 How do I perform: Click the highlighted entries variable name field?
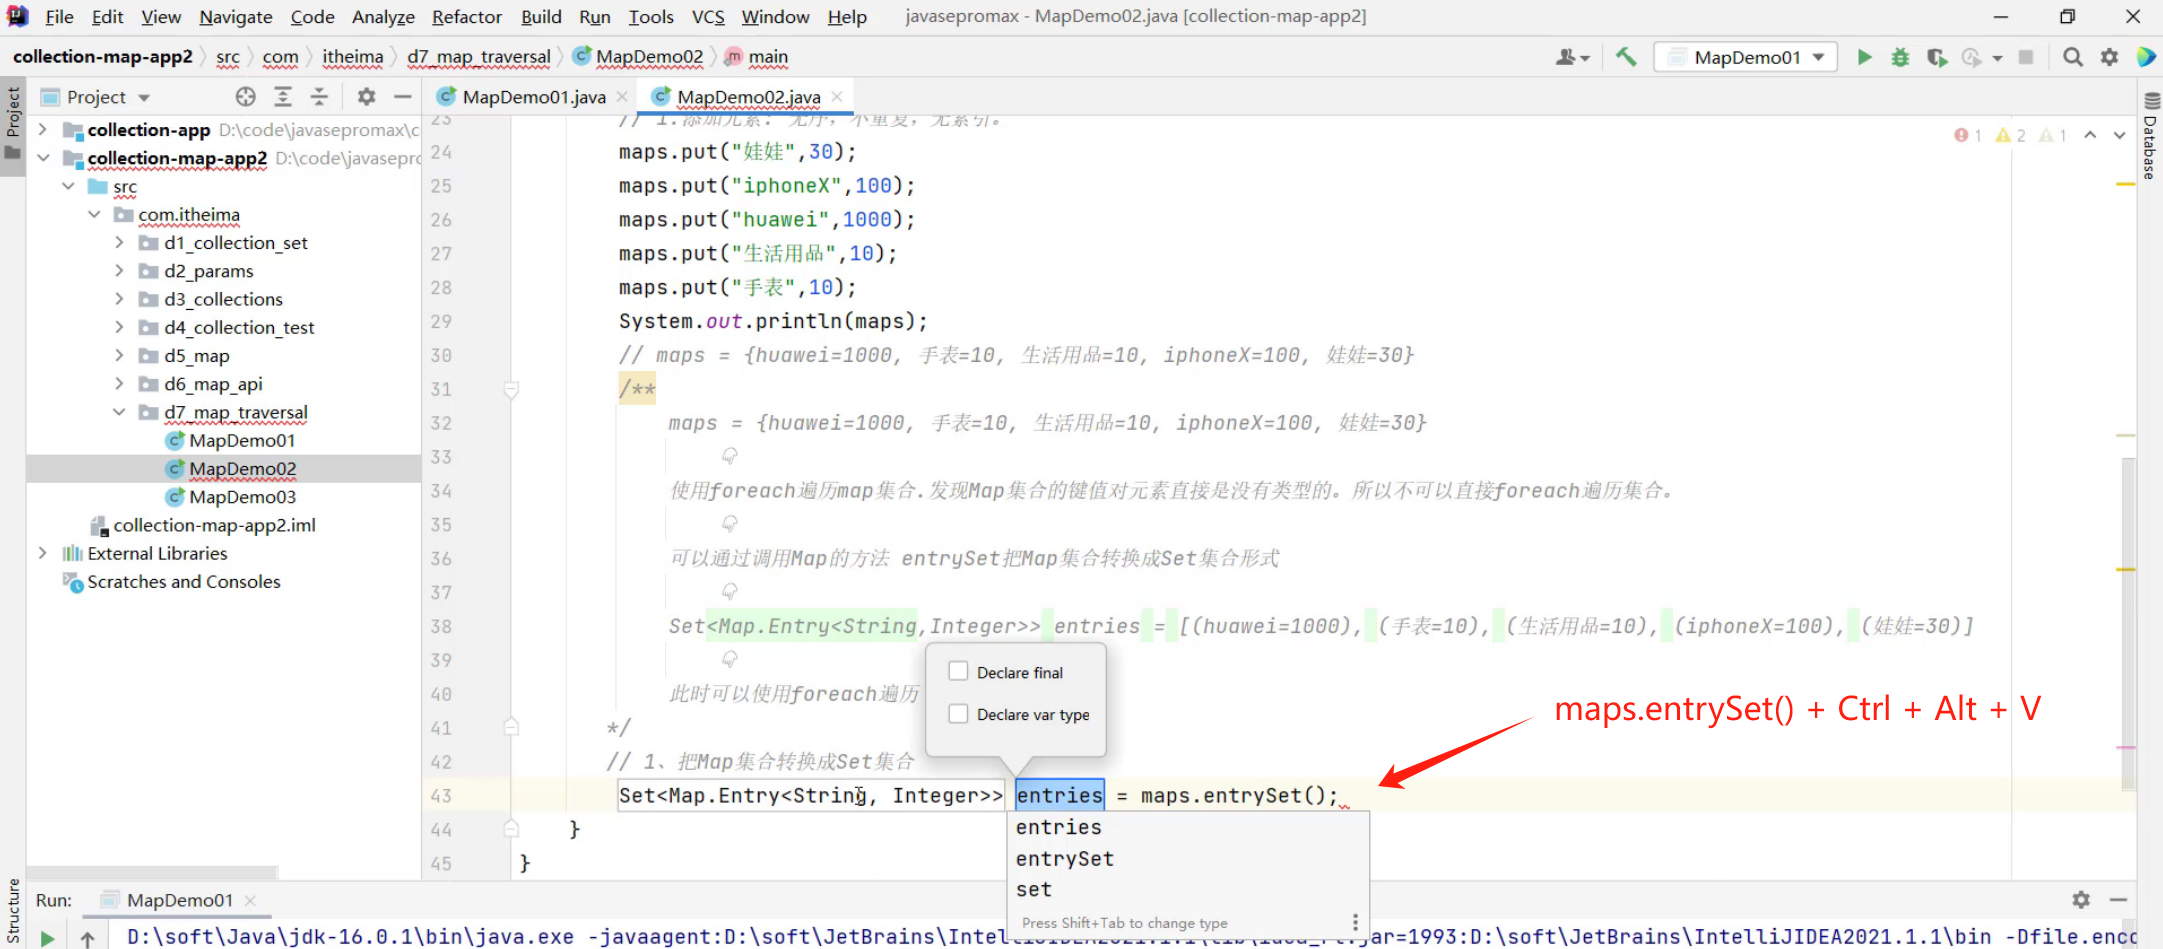[1060, 795]
